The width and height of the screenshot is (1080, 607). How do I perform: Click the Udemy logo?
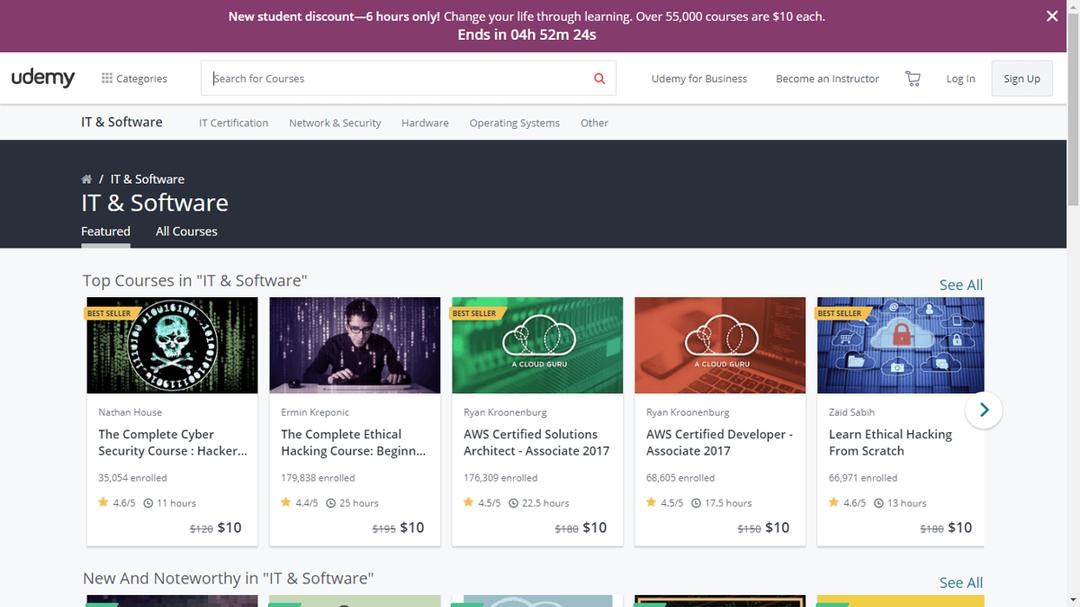[x=43, y=78]
